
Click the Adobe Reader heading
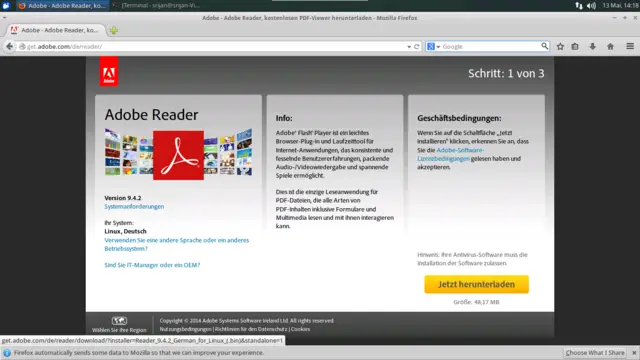click(151, 115)
